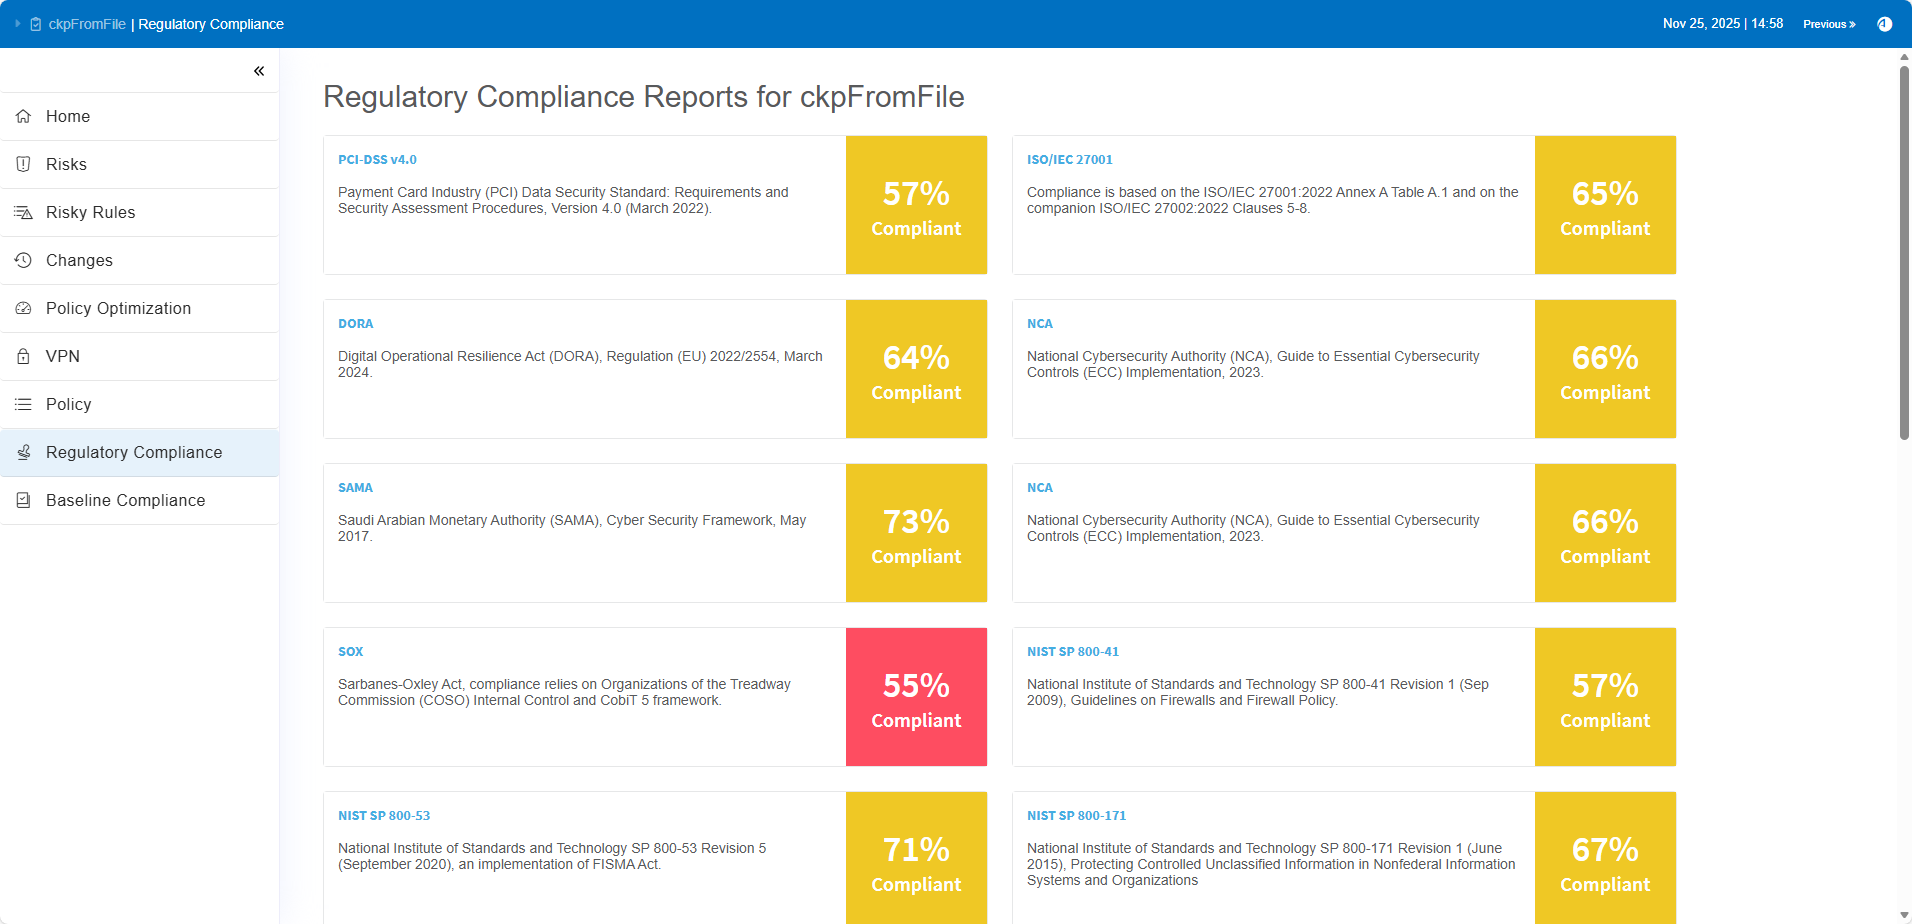
Task: Click the user profile icon in header
Action: click(x=1884, y=24)
